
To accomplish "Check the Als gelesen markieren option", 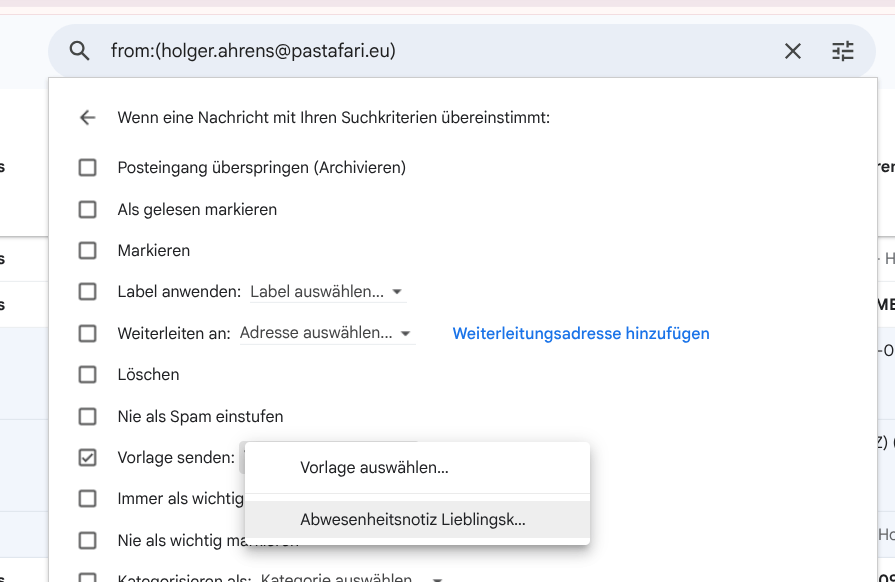I will tap(88, 210).
